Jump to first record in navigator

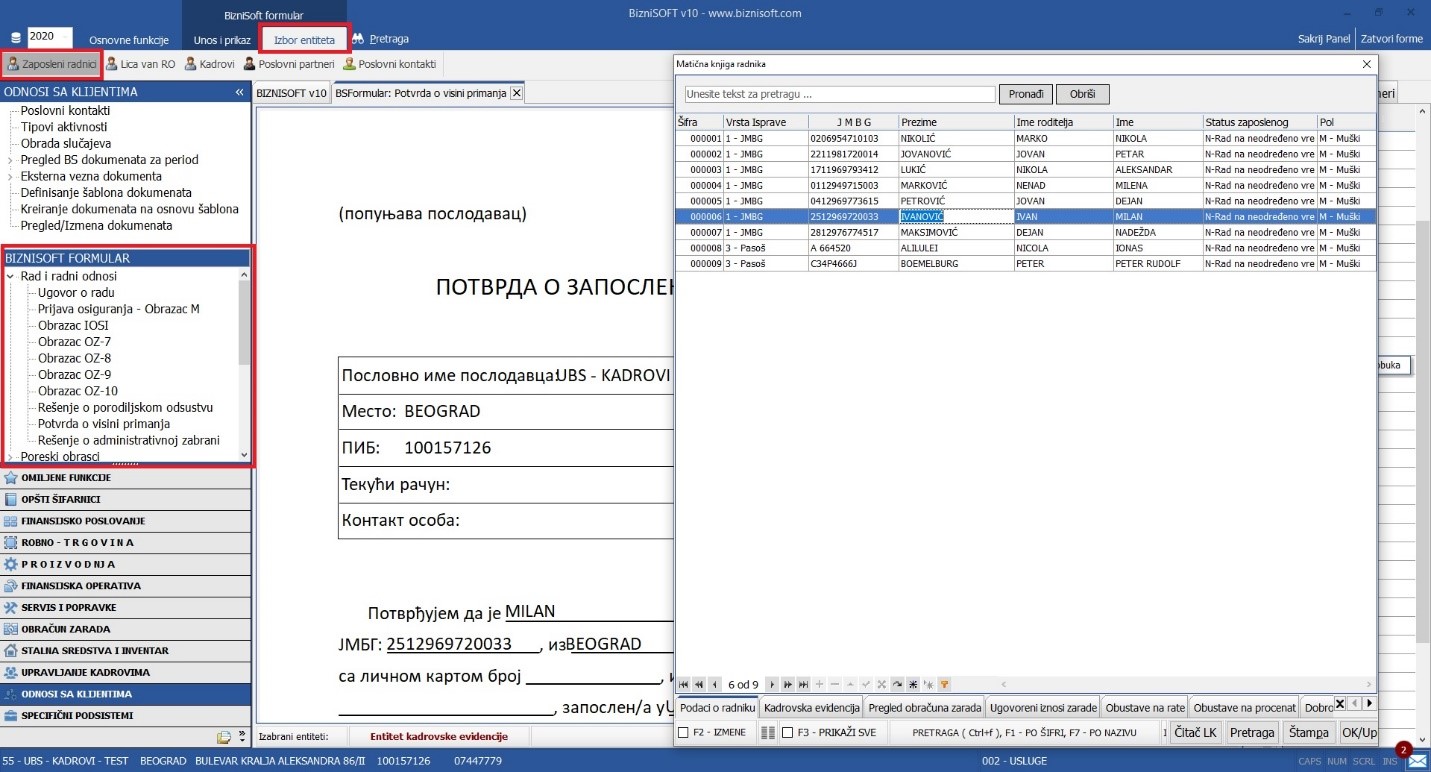tap(683, 684)
